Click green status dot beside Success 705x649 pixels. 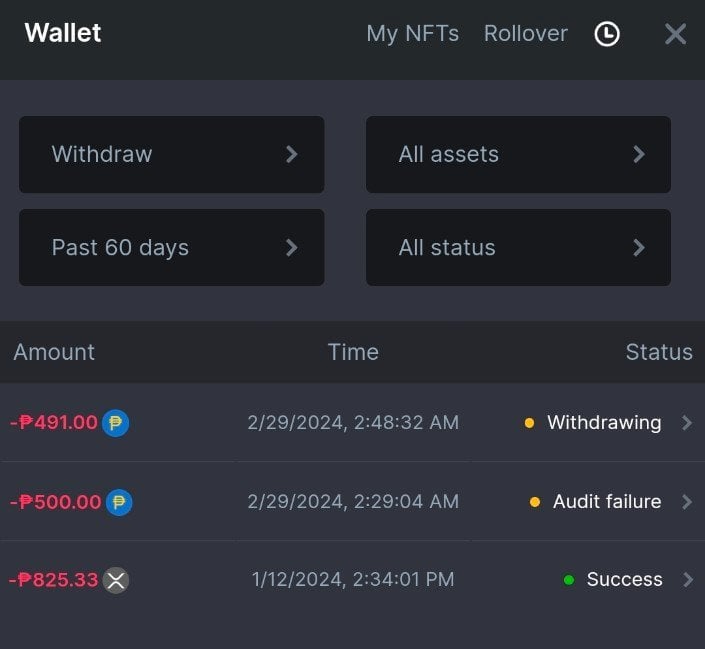pos(568,580)
